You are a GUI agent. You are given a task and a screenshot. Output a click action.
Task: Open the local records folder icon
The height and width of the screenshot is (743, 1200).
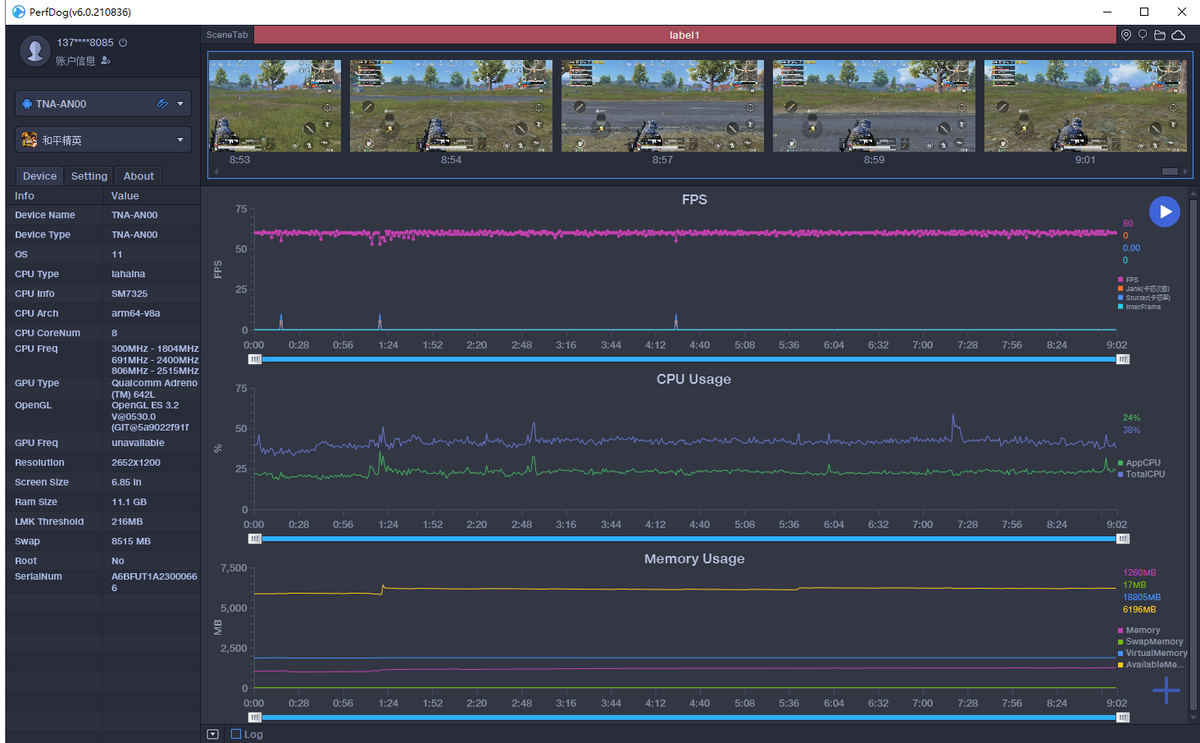pos(1160,35)
